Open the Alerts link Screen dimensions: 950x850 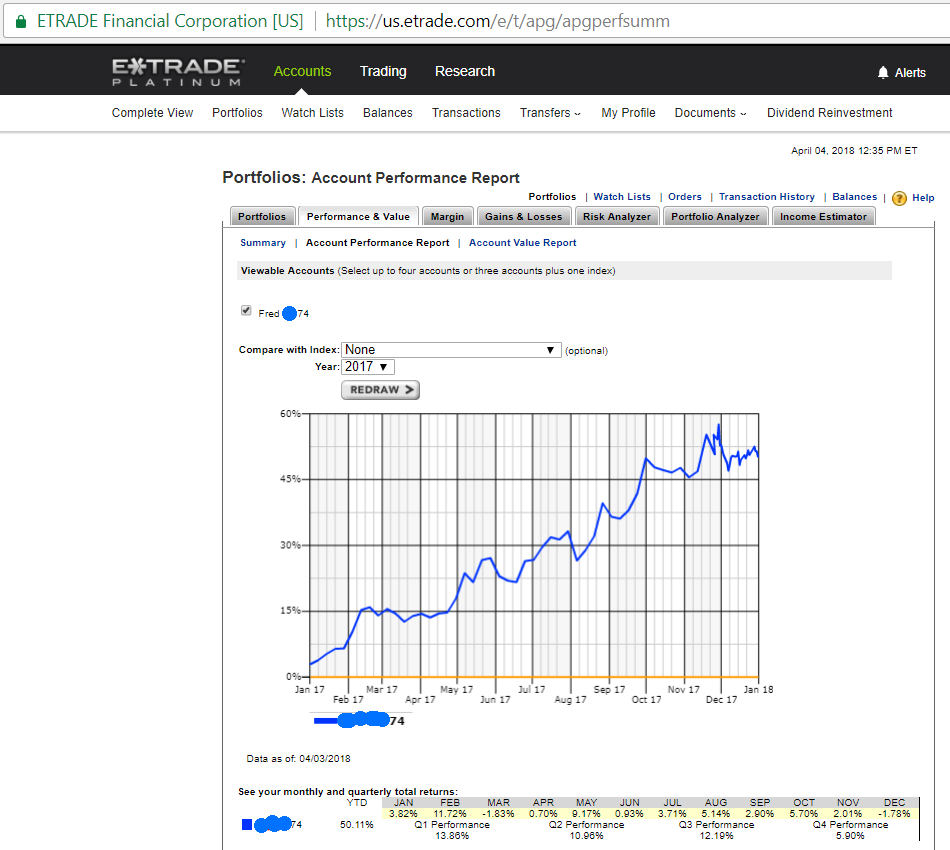pyautogui.click(x=910, y=73)
